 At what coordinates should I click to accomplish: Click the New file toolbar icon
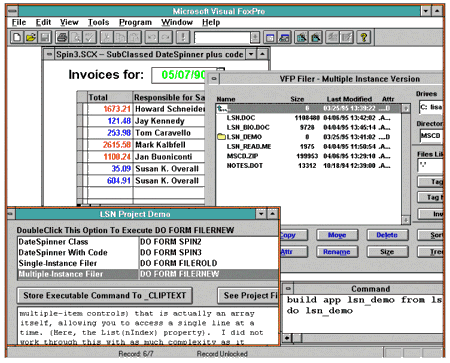(16, 37)
